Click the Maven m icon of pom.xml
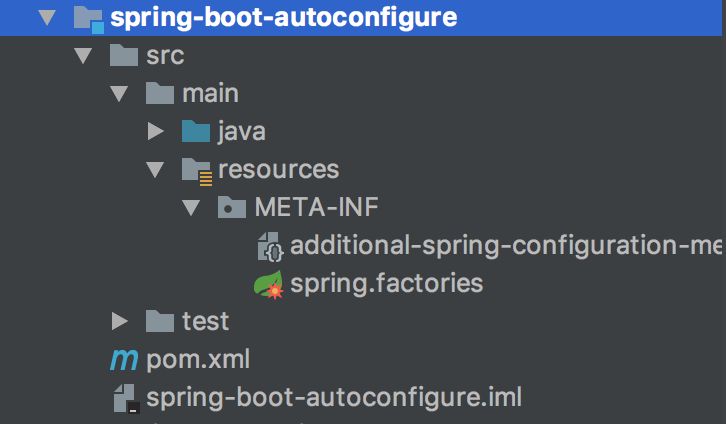The width and height of the screenshot is (726, 424). pos(124,360)
